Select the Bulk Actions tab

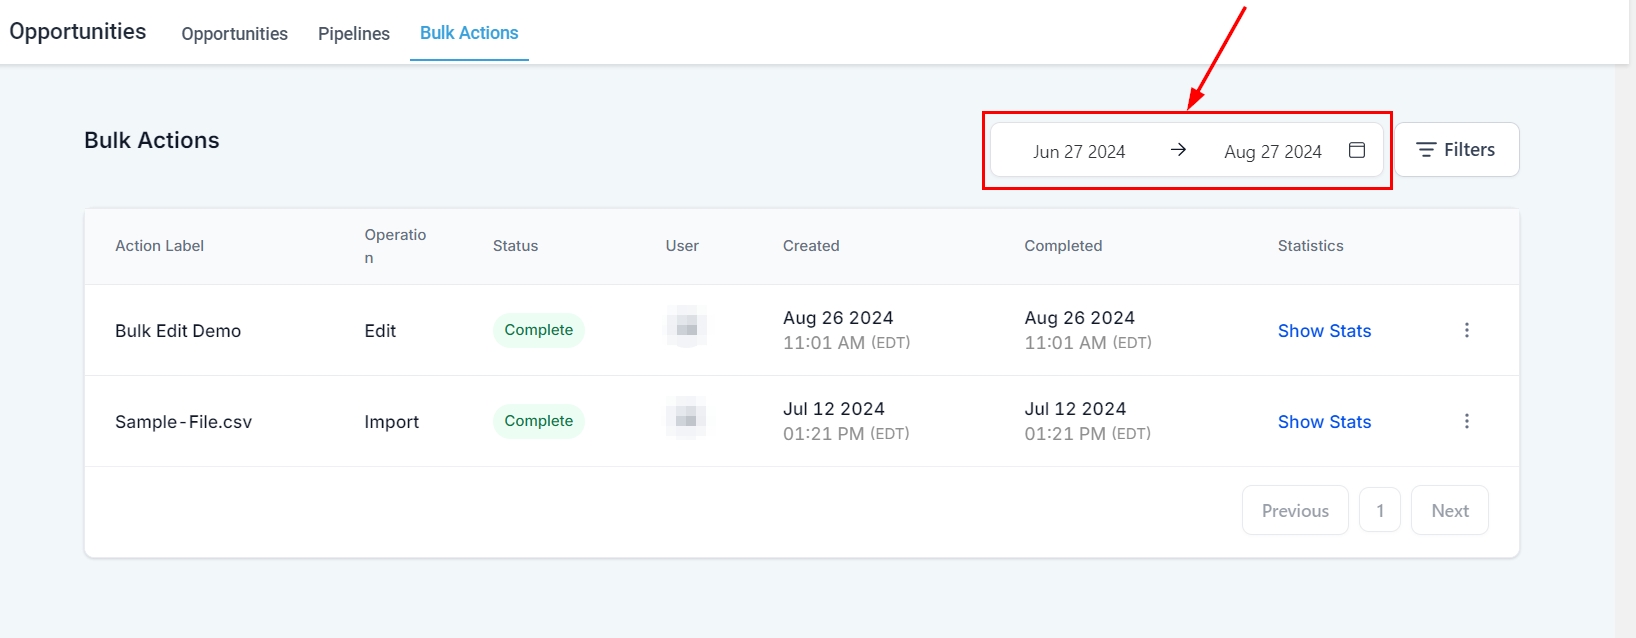[469, 33]
